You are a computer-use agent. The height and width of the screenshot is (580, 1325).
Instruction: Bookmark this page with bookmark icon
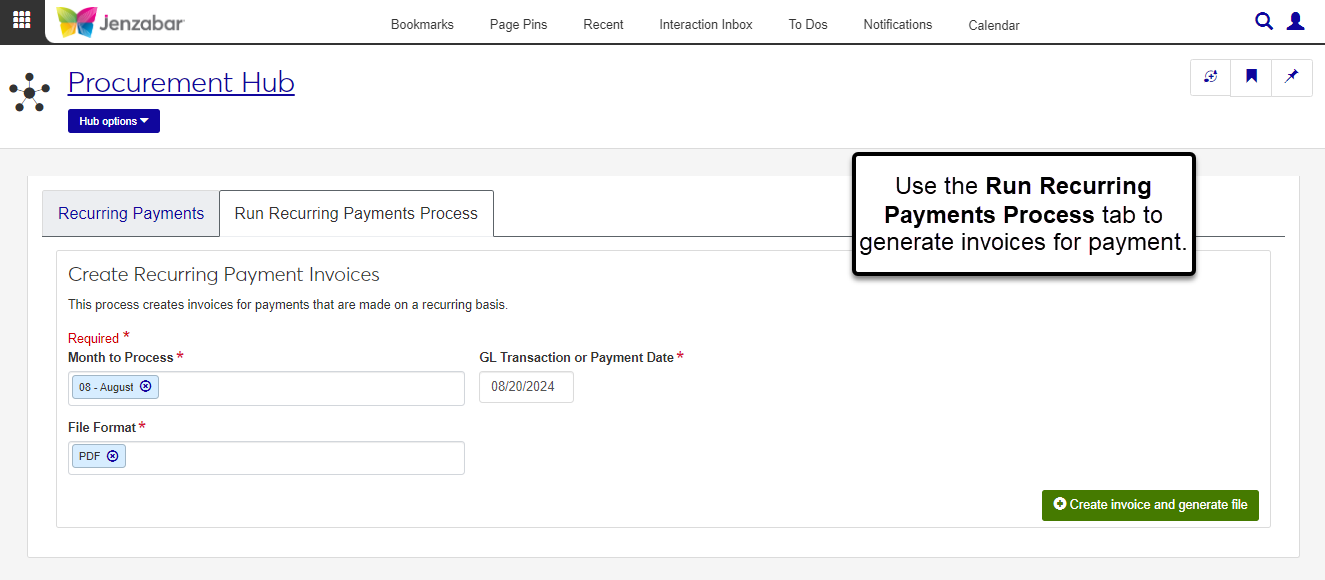(1251, 77)
